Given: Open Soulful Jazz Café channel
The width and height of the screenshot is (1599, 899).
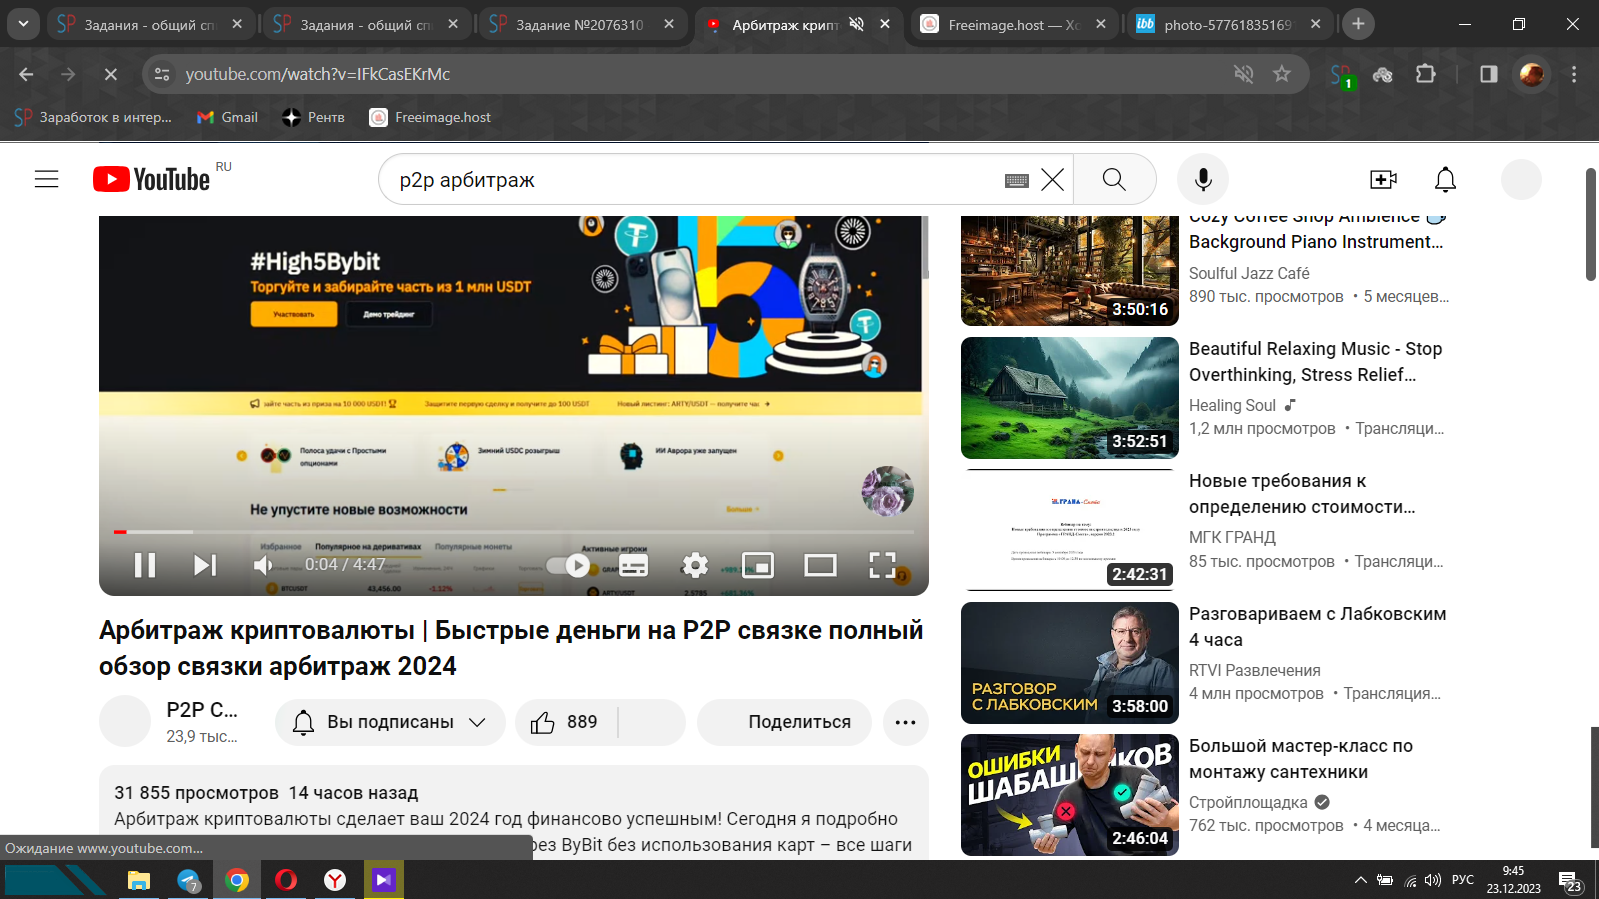Looking at the screenshot, I should pyautogui.click(x=1249, y=273).
